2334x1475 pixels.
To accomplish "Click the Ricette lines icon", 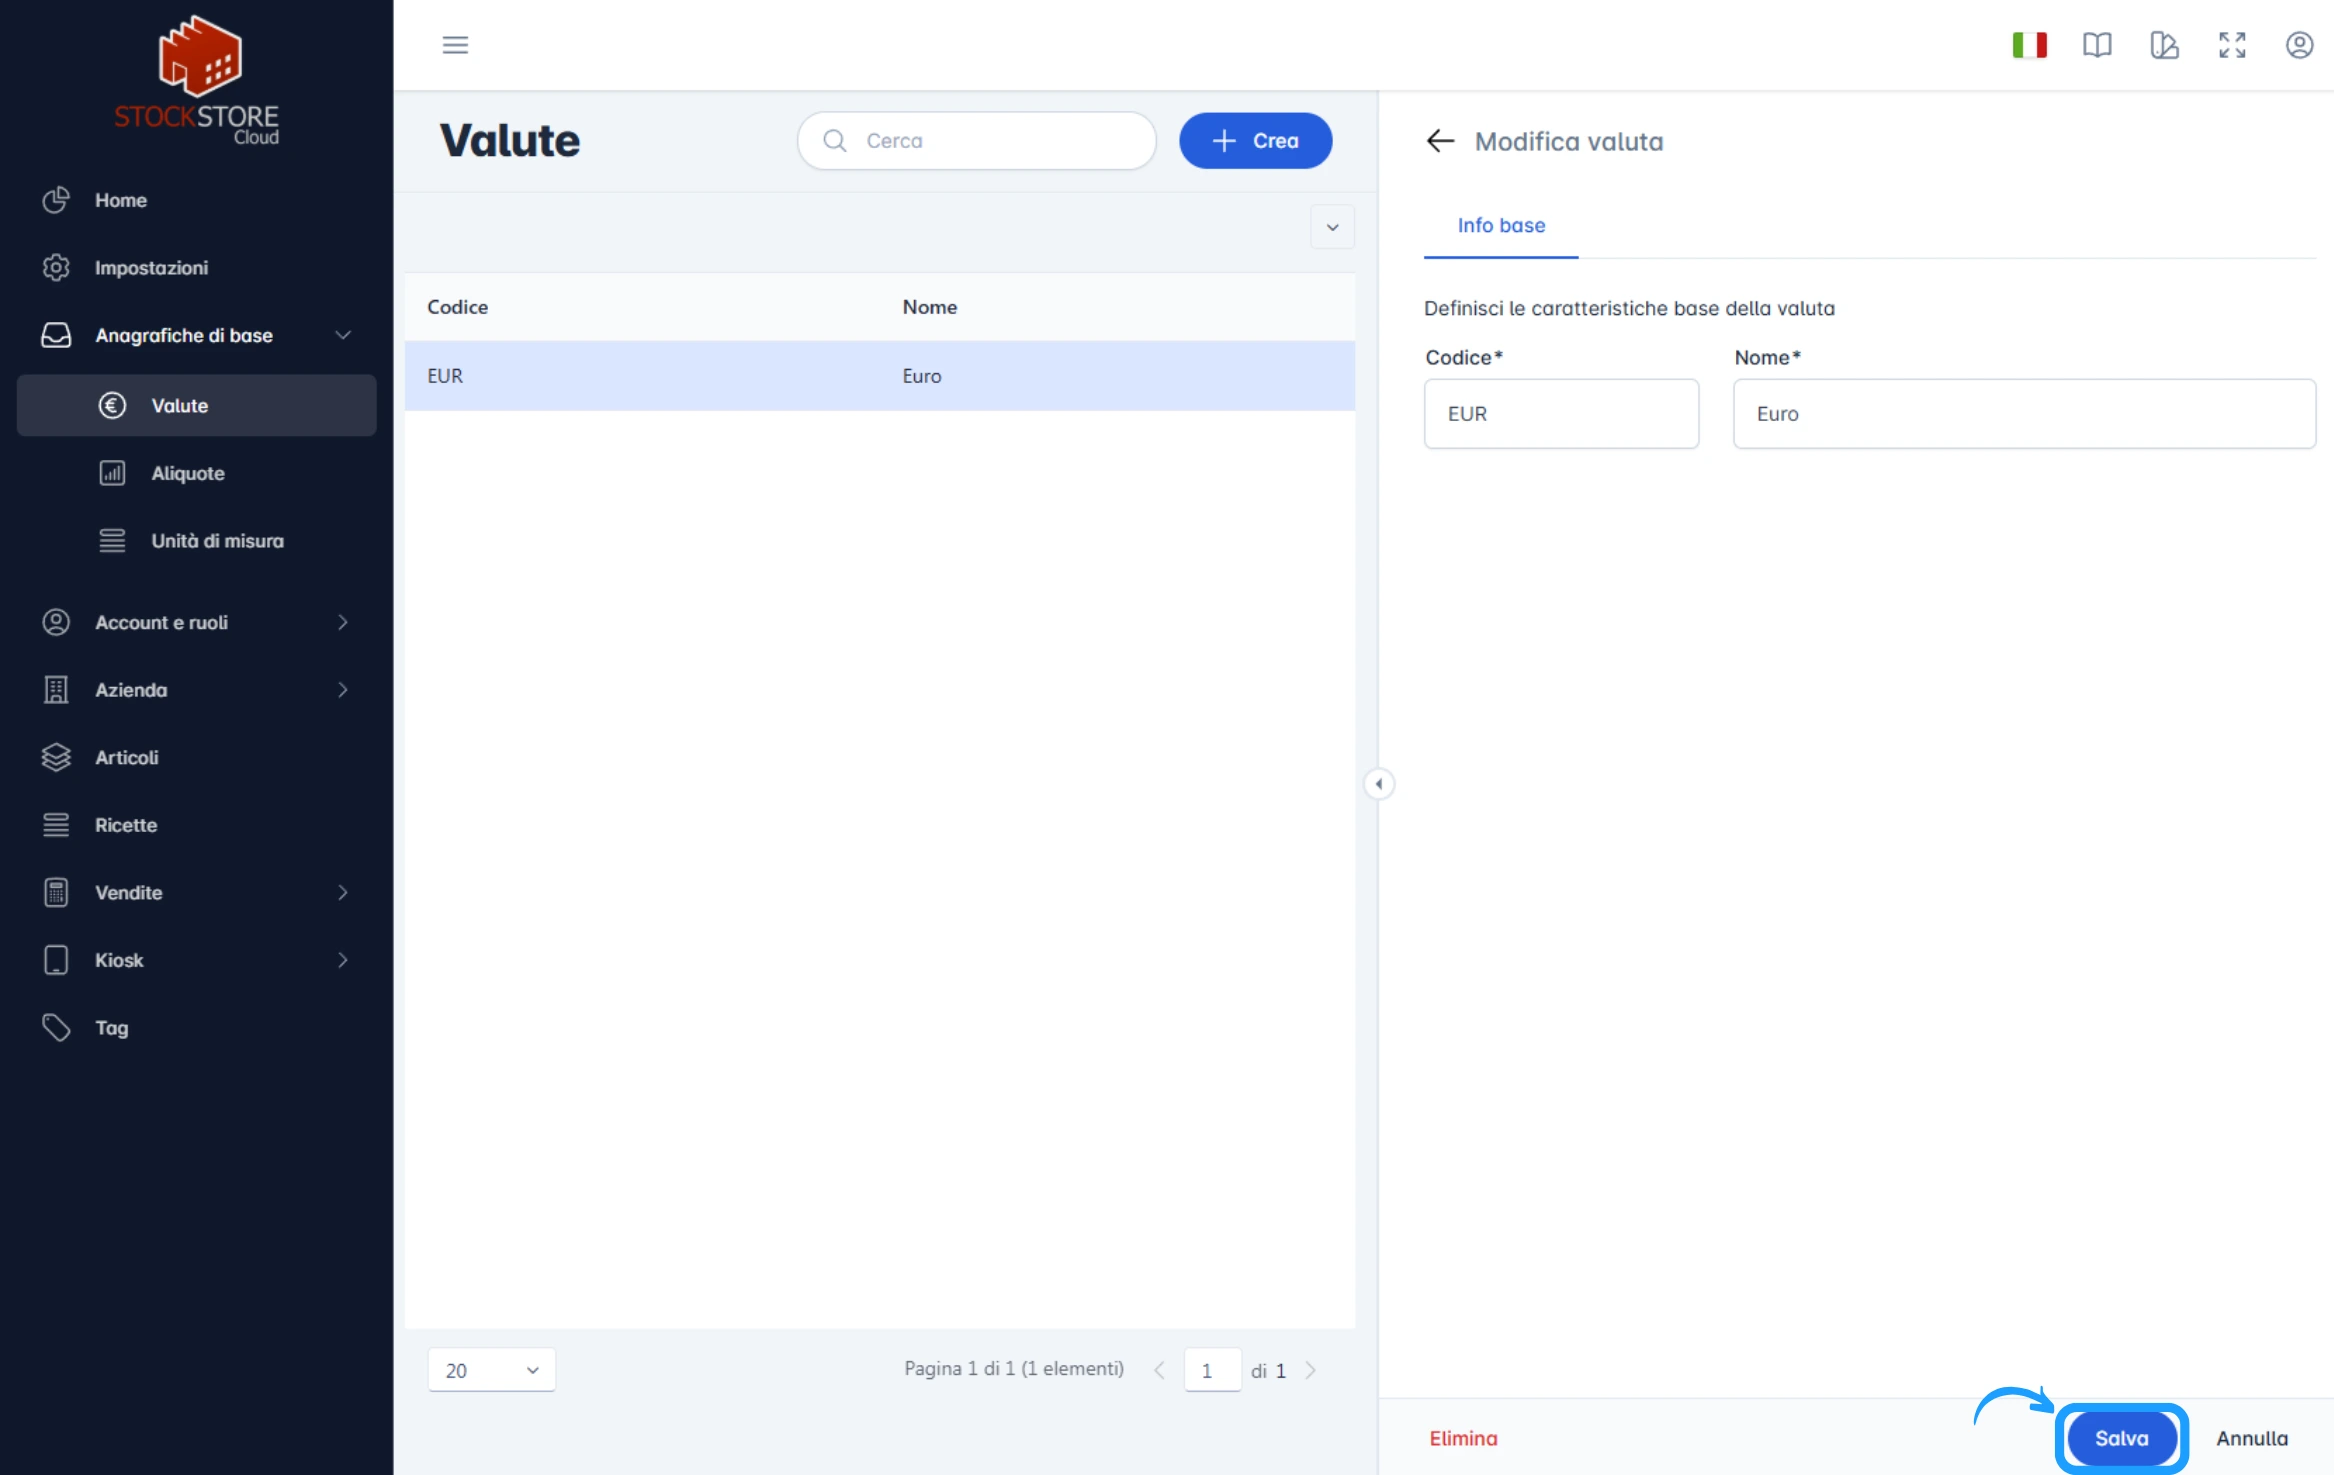I will (x=56, y=825).
